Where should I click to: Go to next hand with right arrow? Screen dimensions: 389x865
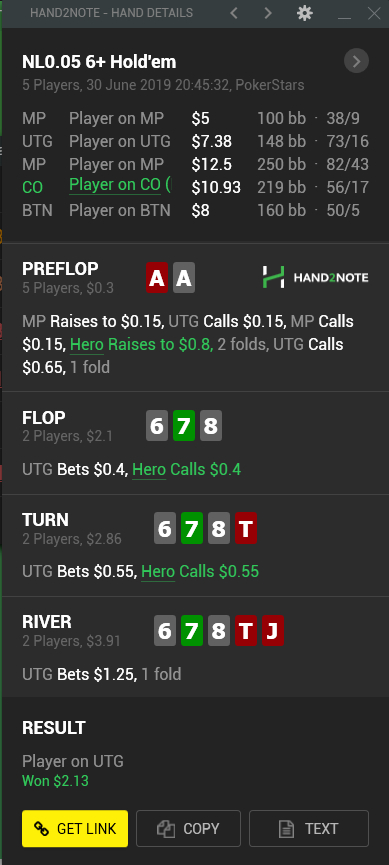(x=268, y=13)
